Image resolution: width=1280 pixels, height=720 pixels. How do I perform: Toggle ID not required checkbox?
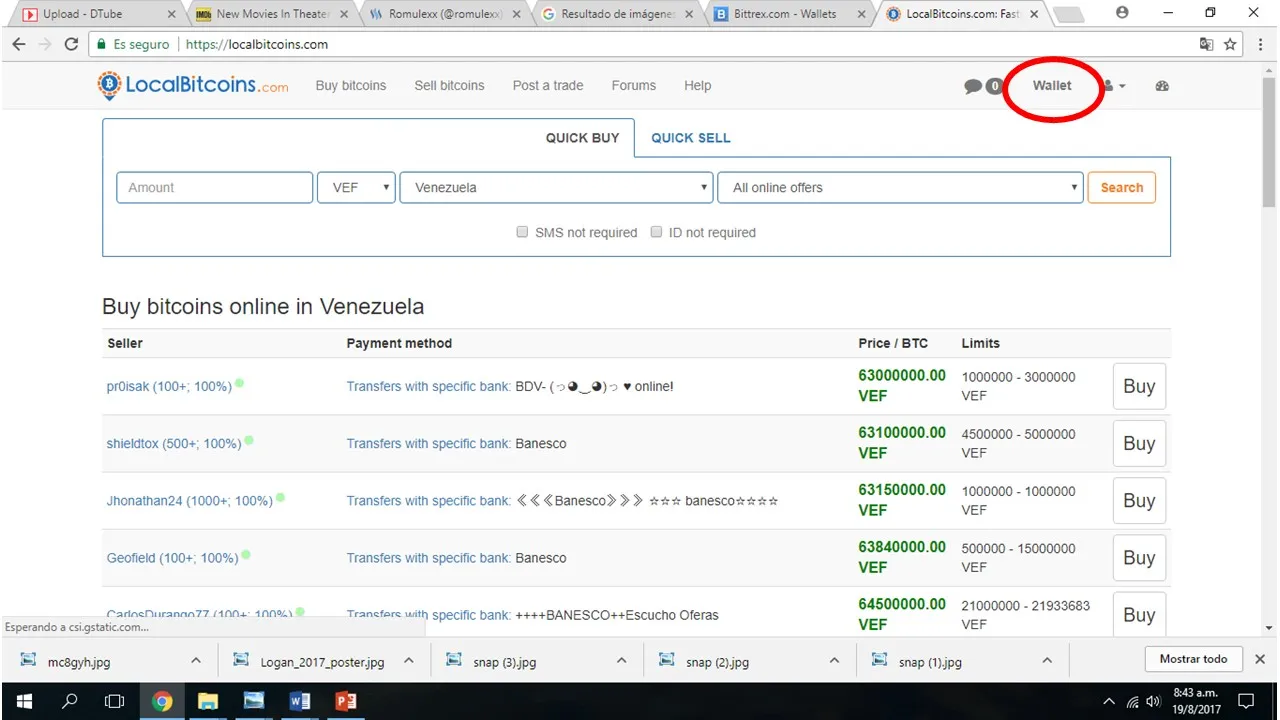(x=656, y=232)
